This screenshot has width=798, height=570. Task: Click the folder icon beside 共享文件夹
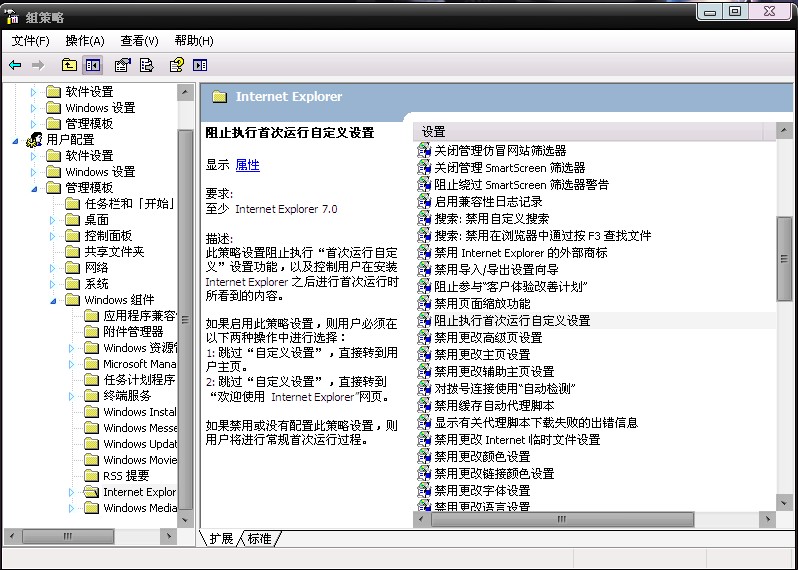pyautogui.click(x=73, y=251)
